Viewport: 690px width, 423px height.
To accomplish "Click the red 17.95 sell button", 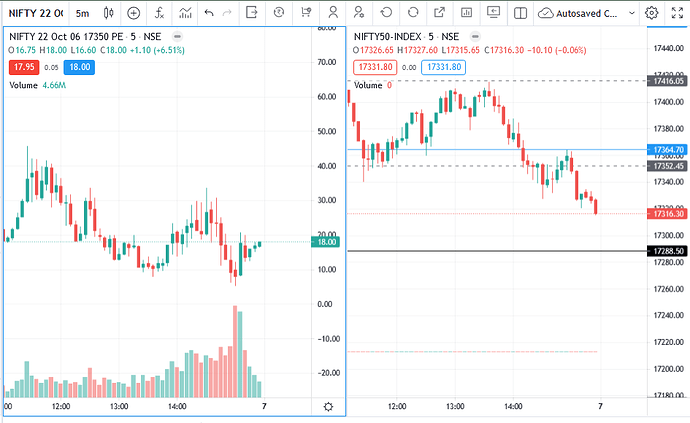I will point(24,67).
